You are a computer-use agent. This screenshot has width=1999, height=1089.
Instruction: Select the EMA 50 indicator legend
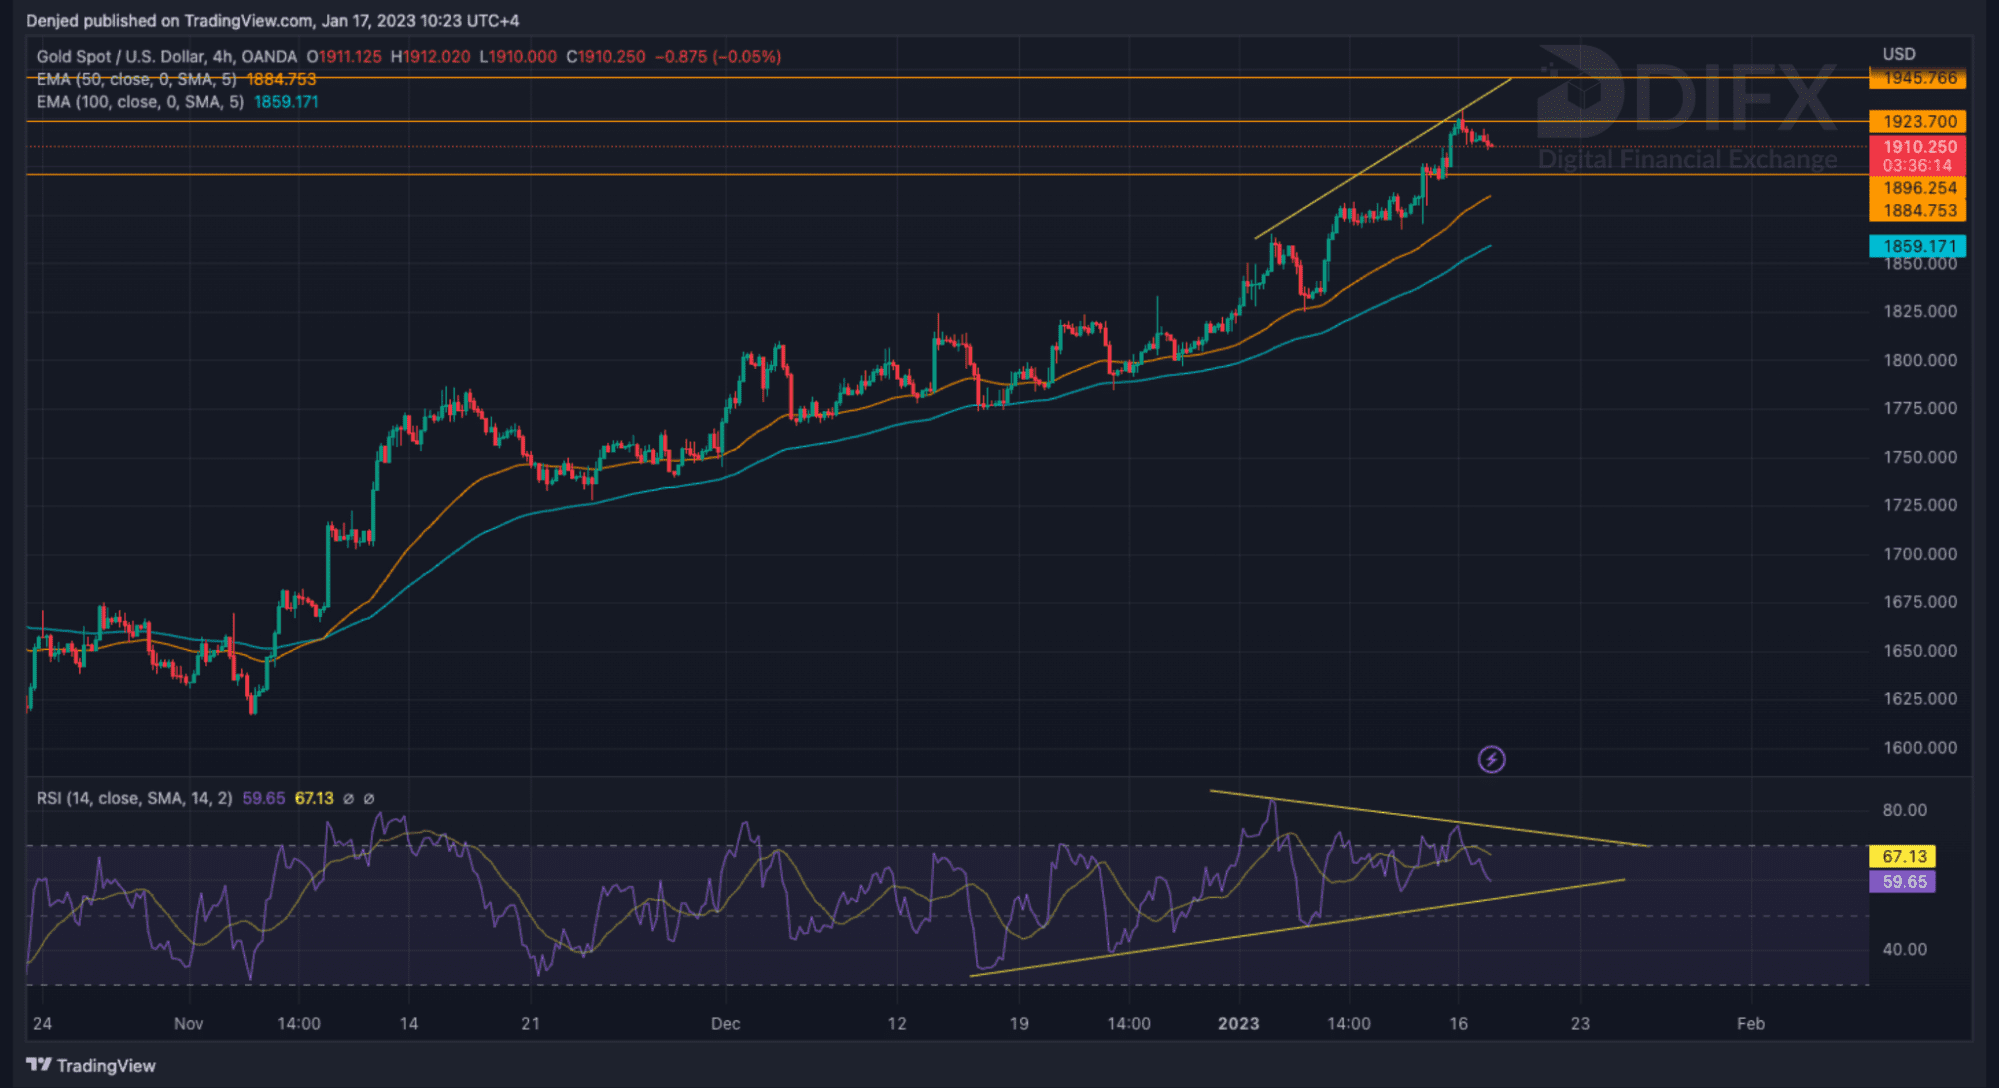pyautogui.click(x=136, y=79)
